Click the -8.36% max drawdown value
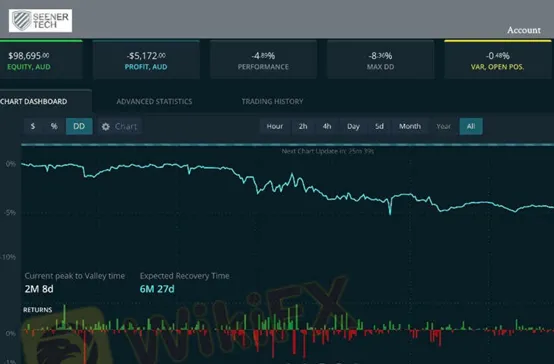 381,56
